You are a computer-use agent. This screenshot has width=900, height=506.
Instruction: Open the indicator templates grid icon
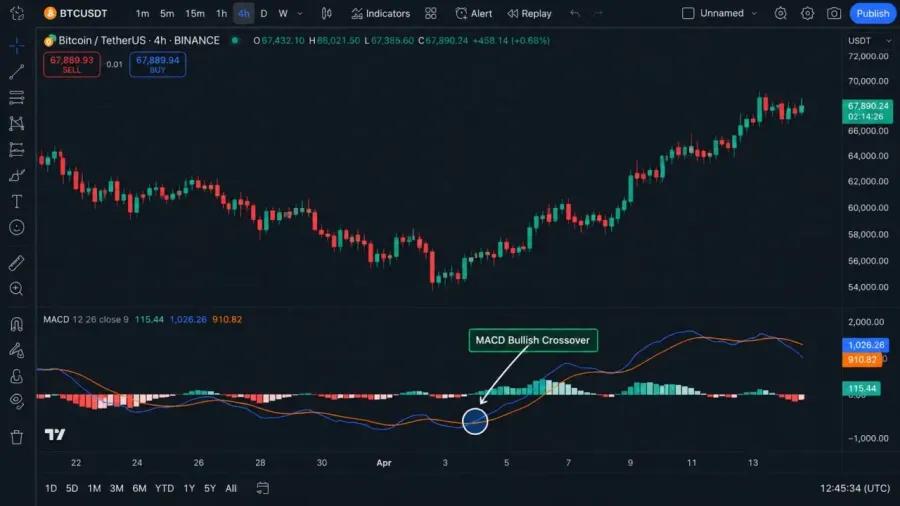(x=430, y=13)
